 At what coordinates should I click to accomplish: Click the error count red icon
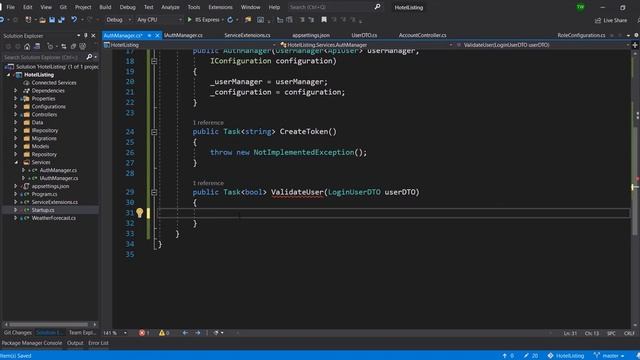[x=142, y=333]
